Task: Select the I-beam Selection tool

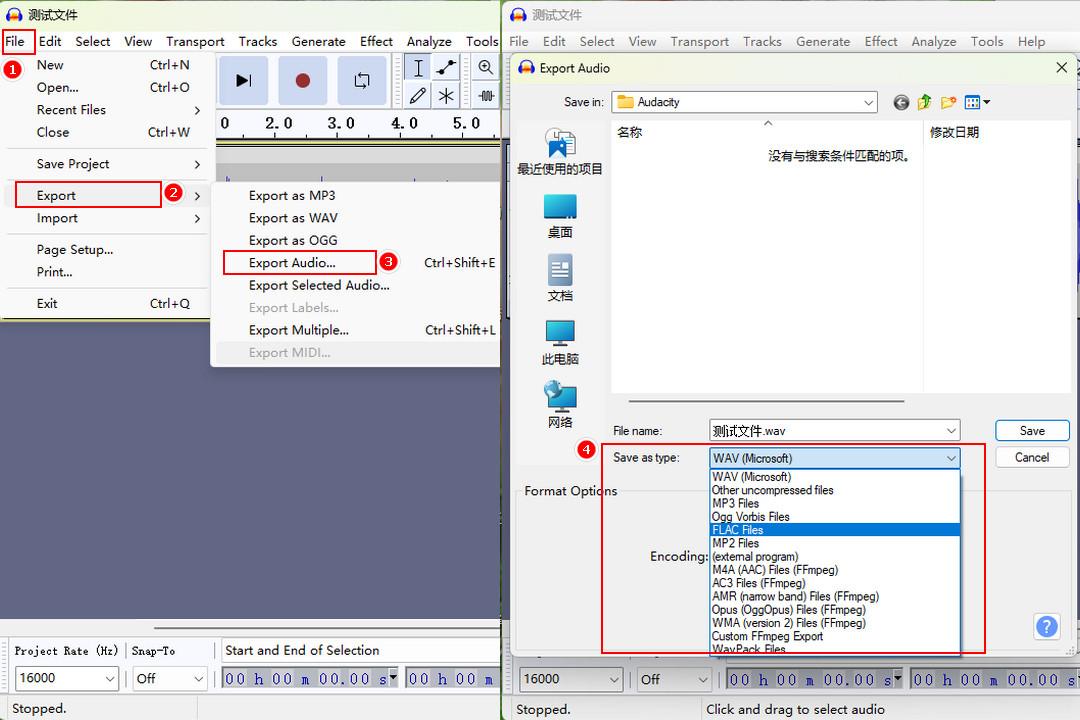Action: pos(418,68)
